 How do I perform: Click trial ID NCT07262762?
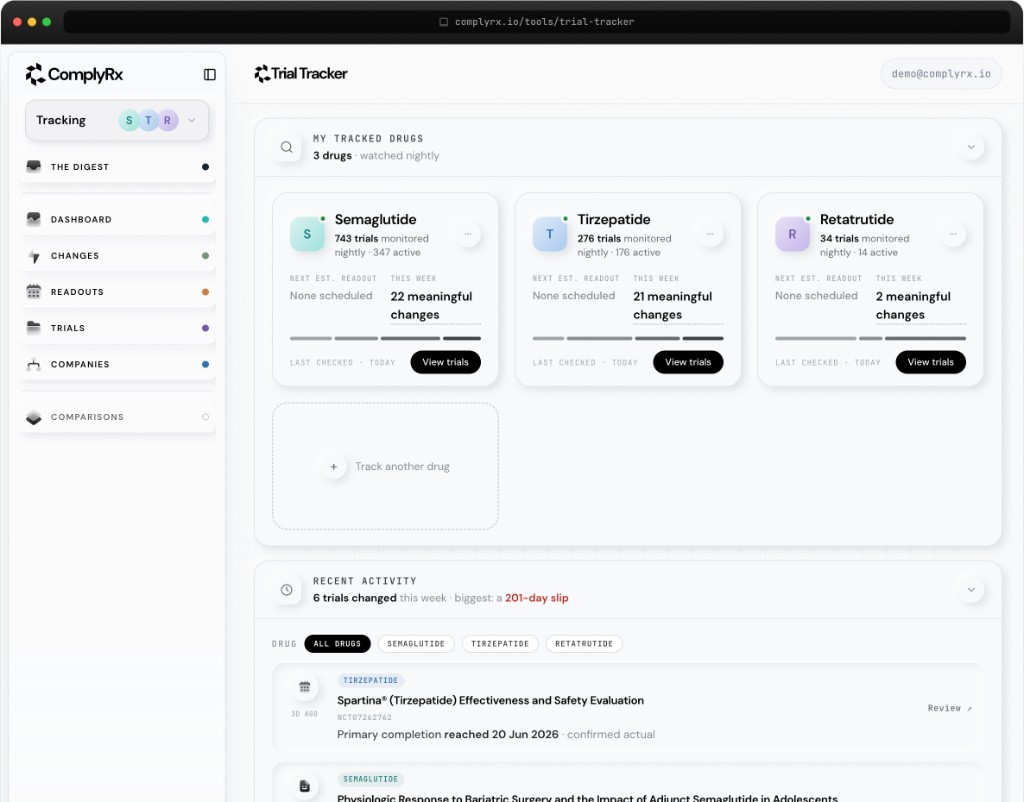point(364,717)
